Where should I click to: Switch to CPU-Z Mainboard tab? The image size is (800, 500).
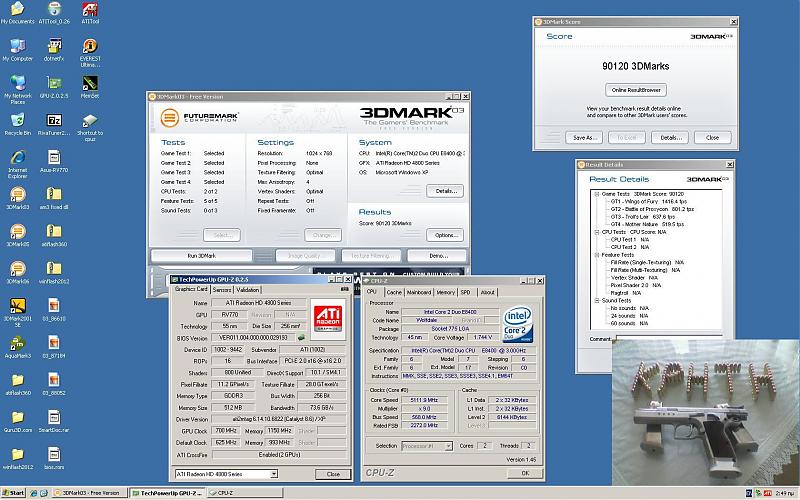[419, 292]
